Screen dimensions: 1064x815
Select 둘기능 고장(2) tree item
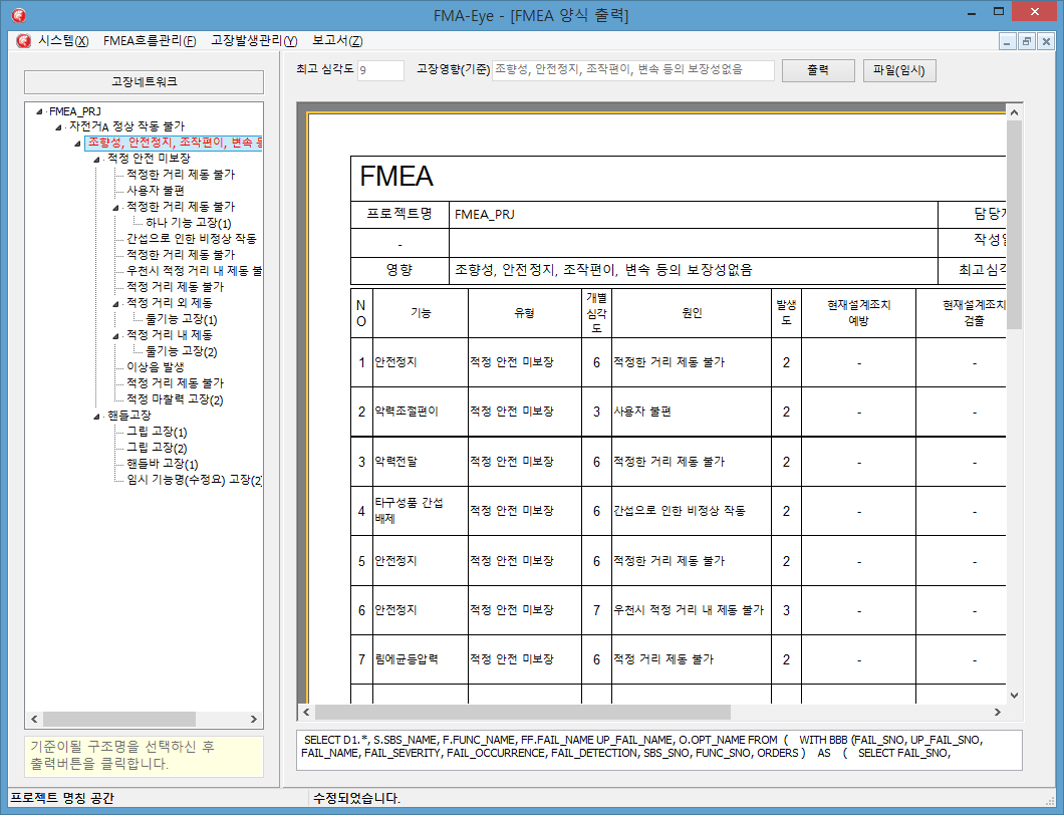(181, 351)
